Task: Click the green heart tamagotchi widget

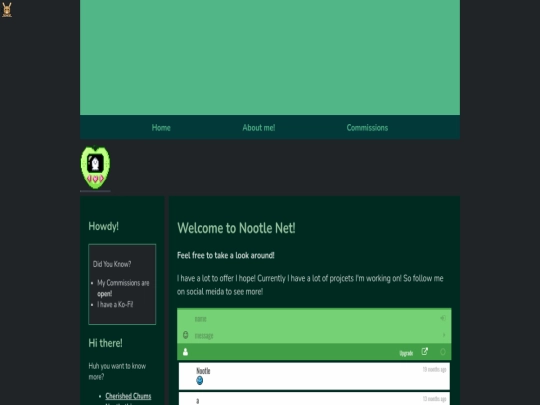Action: click(x=95, y=167)
